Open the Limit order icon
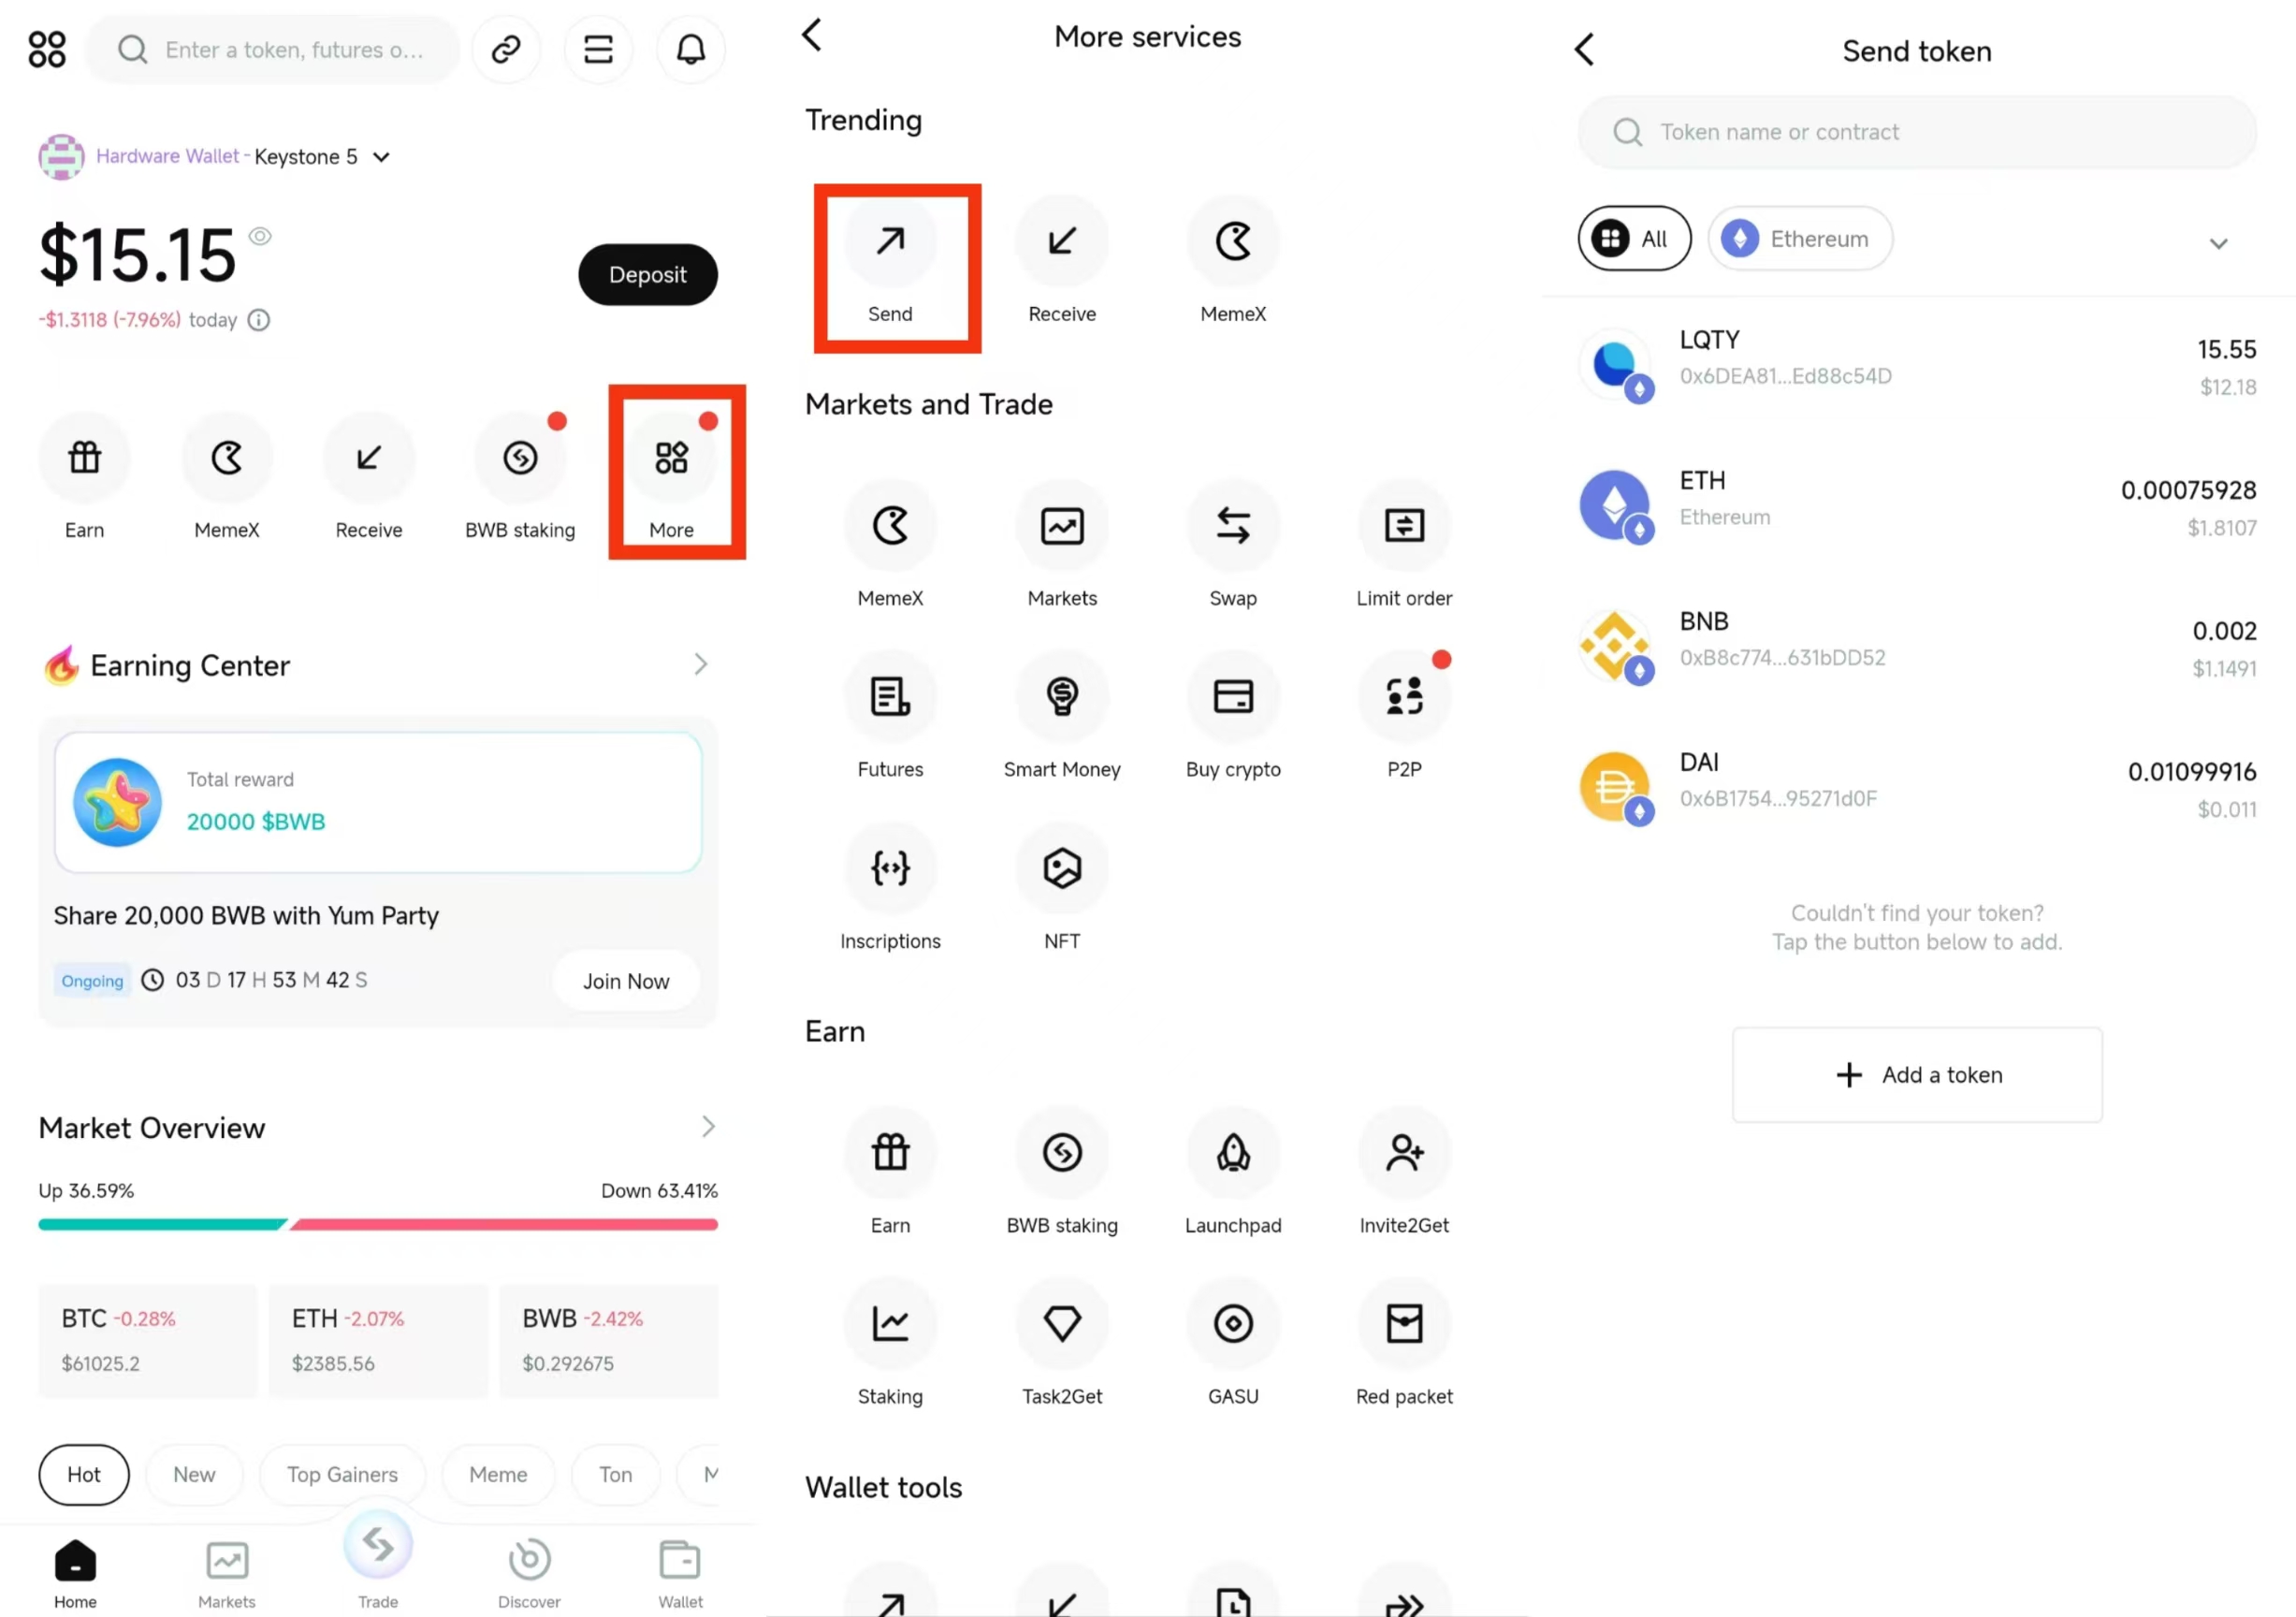The height and width of the screenshot is (1617, 2296). click(x=1403, y=526)
